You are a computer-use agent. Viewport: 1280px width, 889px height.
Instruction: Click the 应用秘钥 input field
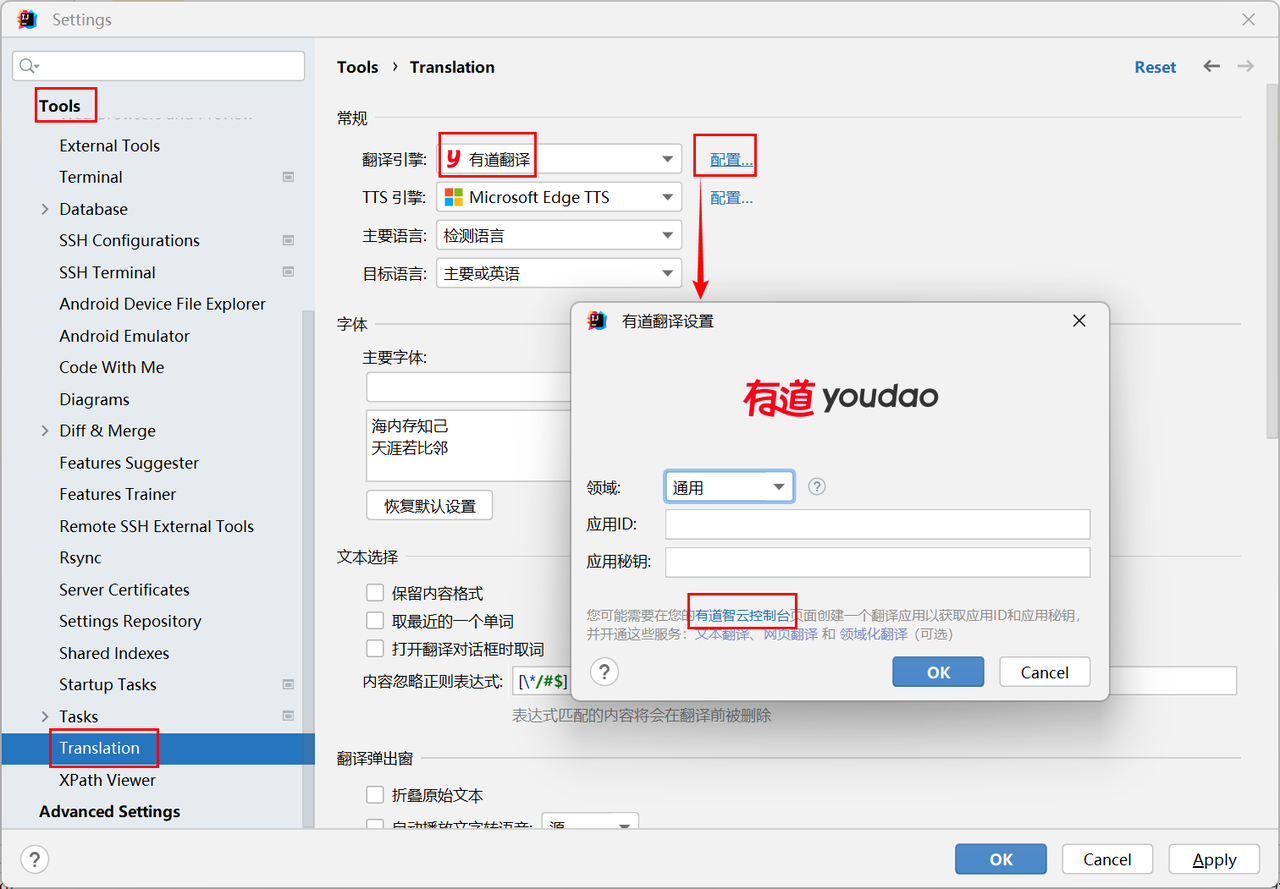(877, 562)
